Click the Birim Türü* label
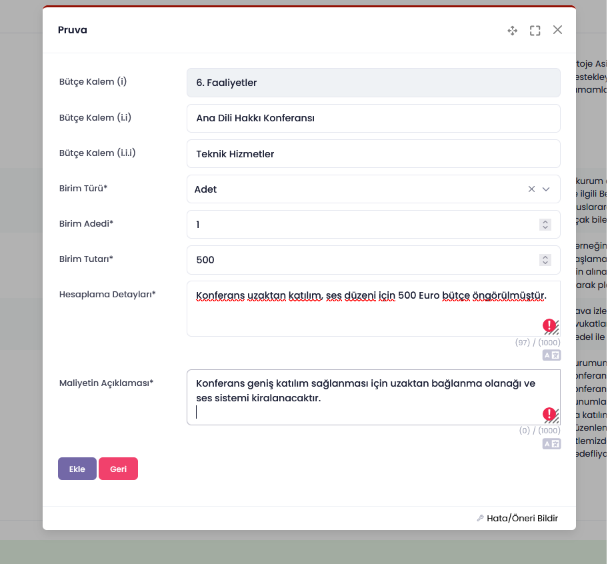Viewport: 607px width, 564px height. [83, 188]
